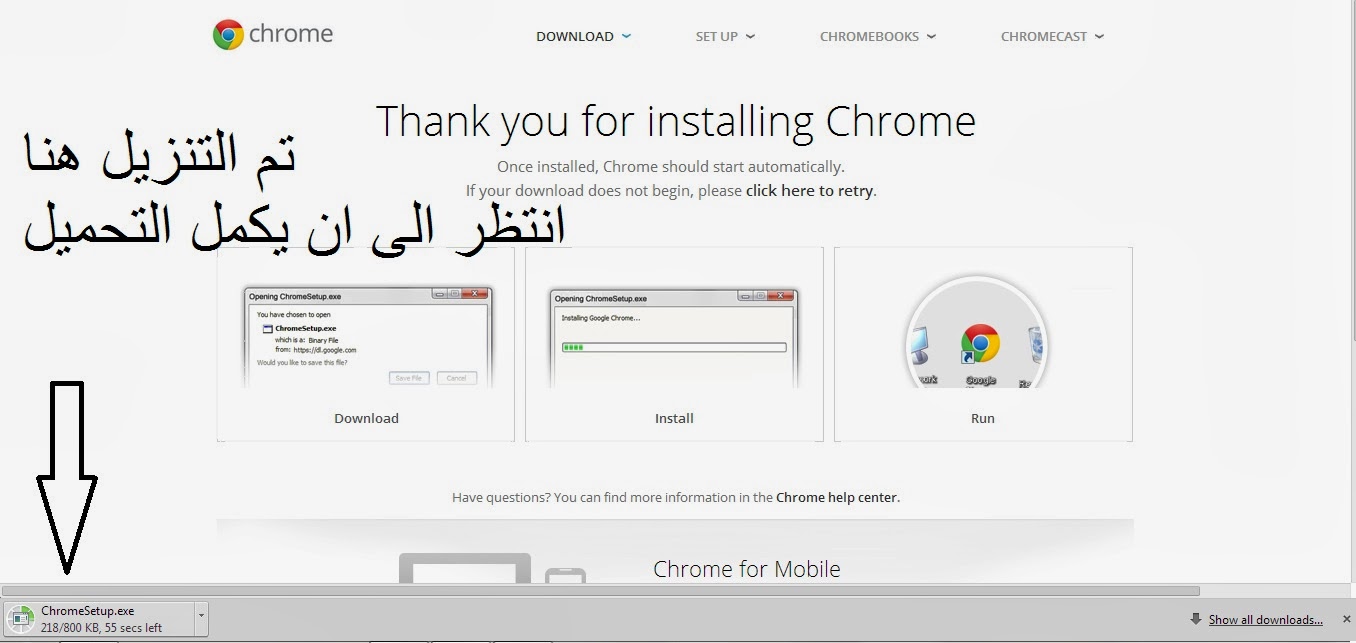Open the DOWNLOAD menu in the header
The width and height of the screenshot is (1356, 643).
click(x=575, y=37)
